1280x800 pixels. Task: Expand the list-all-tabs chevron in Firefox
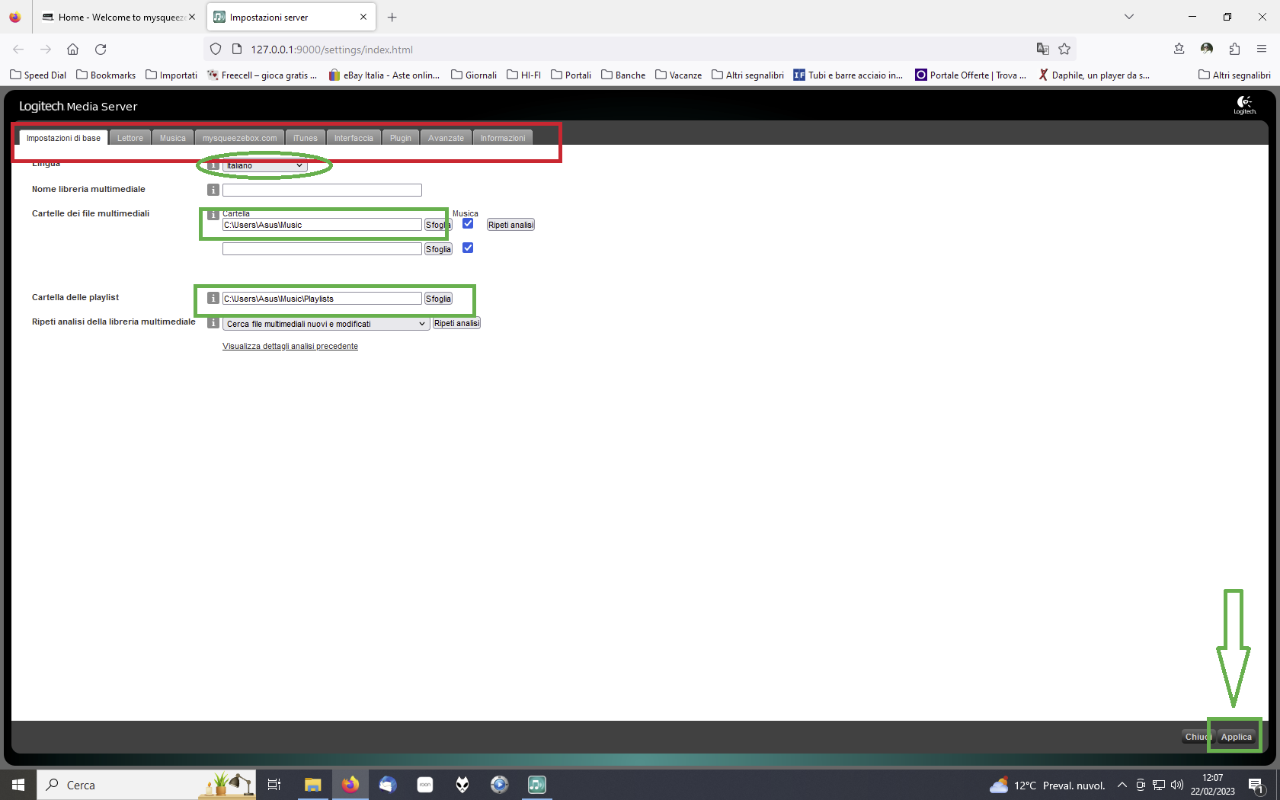tap(1129, 17)
